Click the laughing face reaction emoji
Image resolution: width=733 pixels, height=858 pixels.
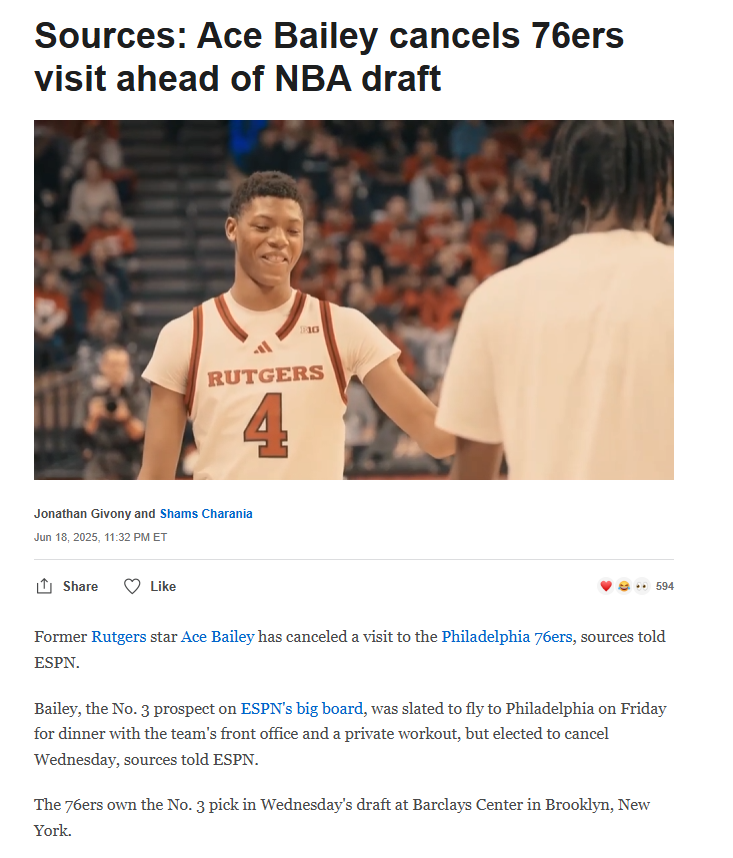click(x=624, y=586)
